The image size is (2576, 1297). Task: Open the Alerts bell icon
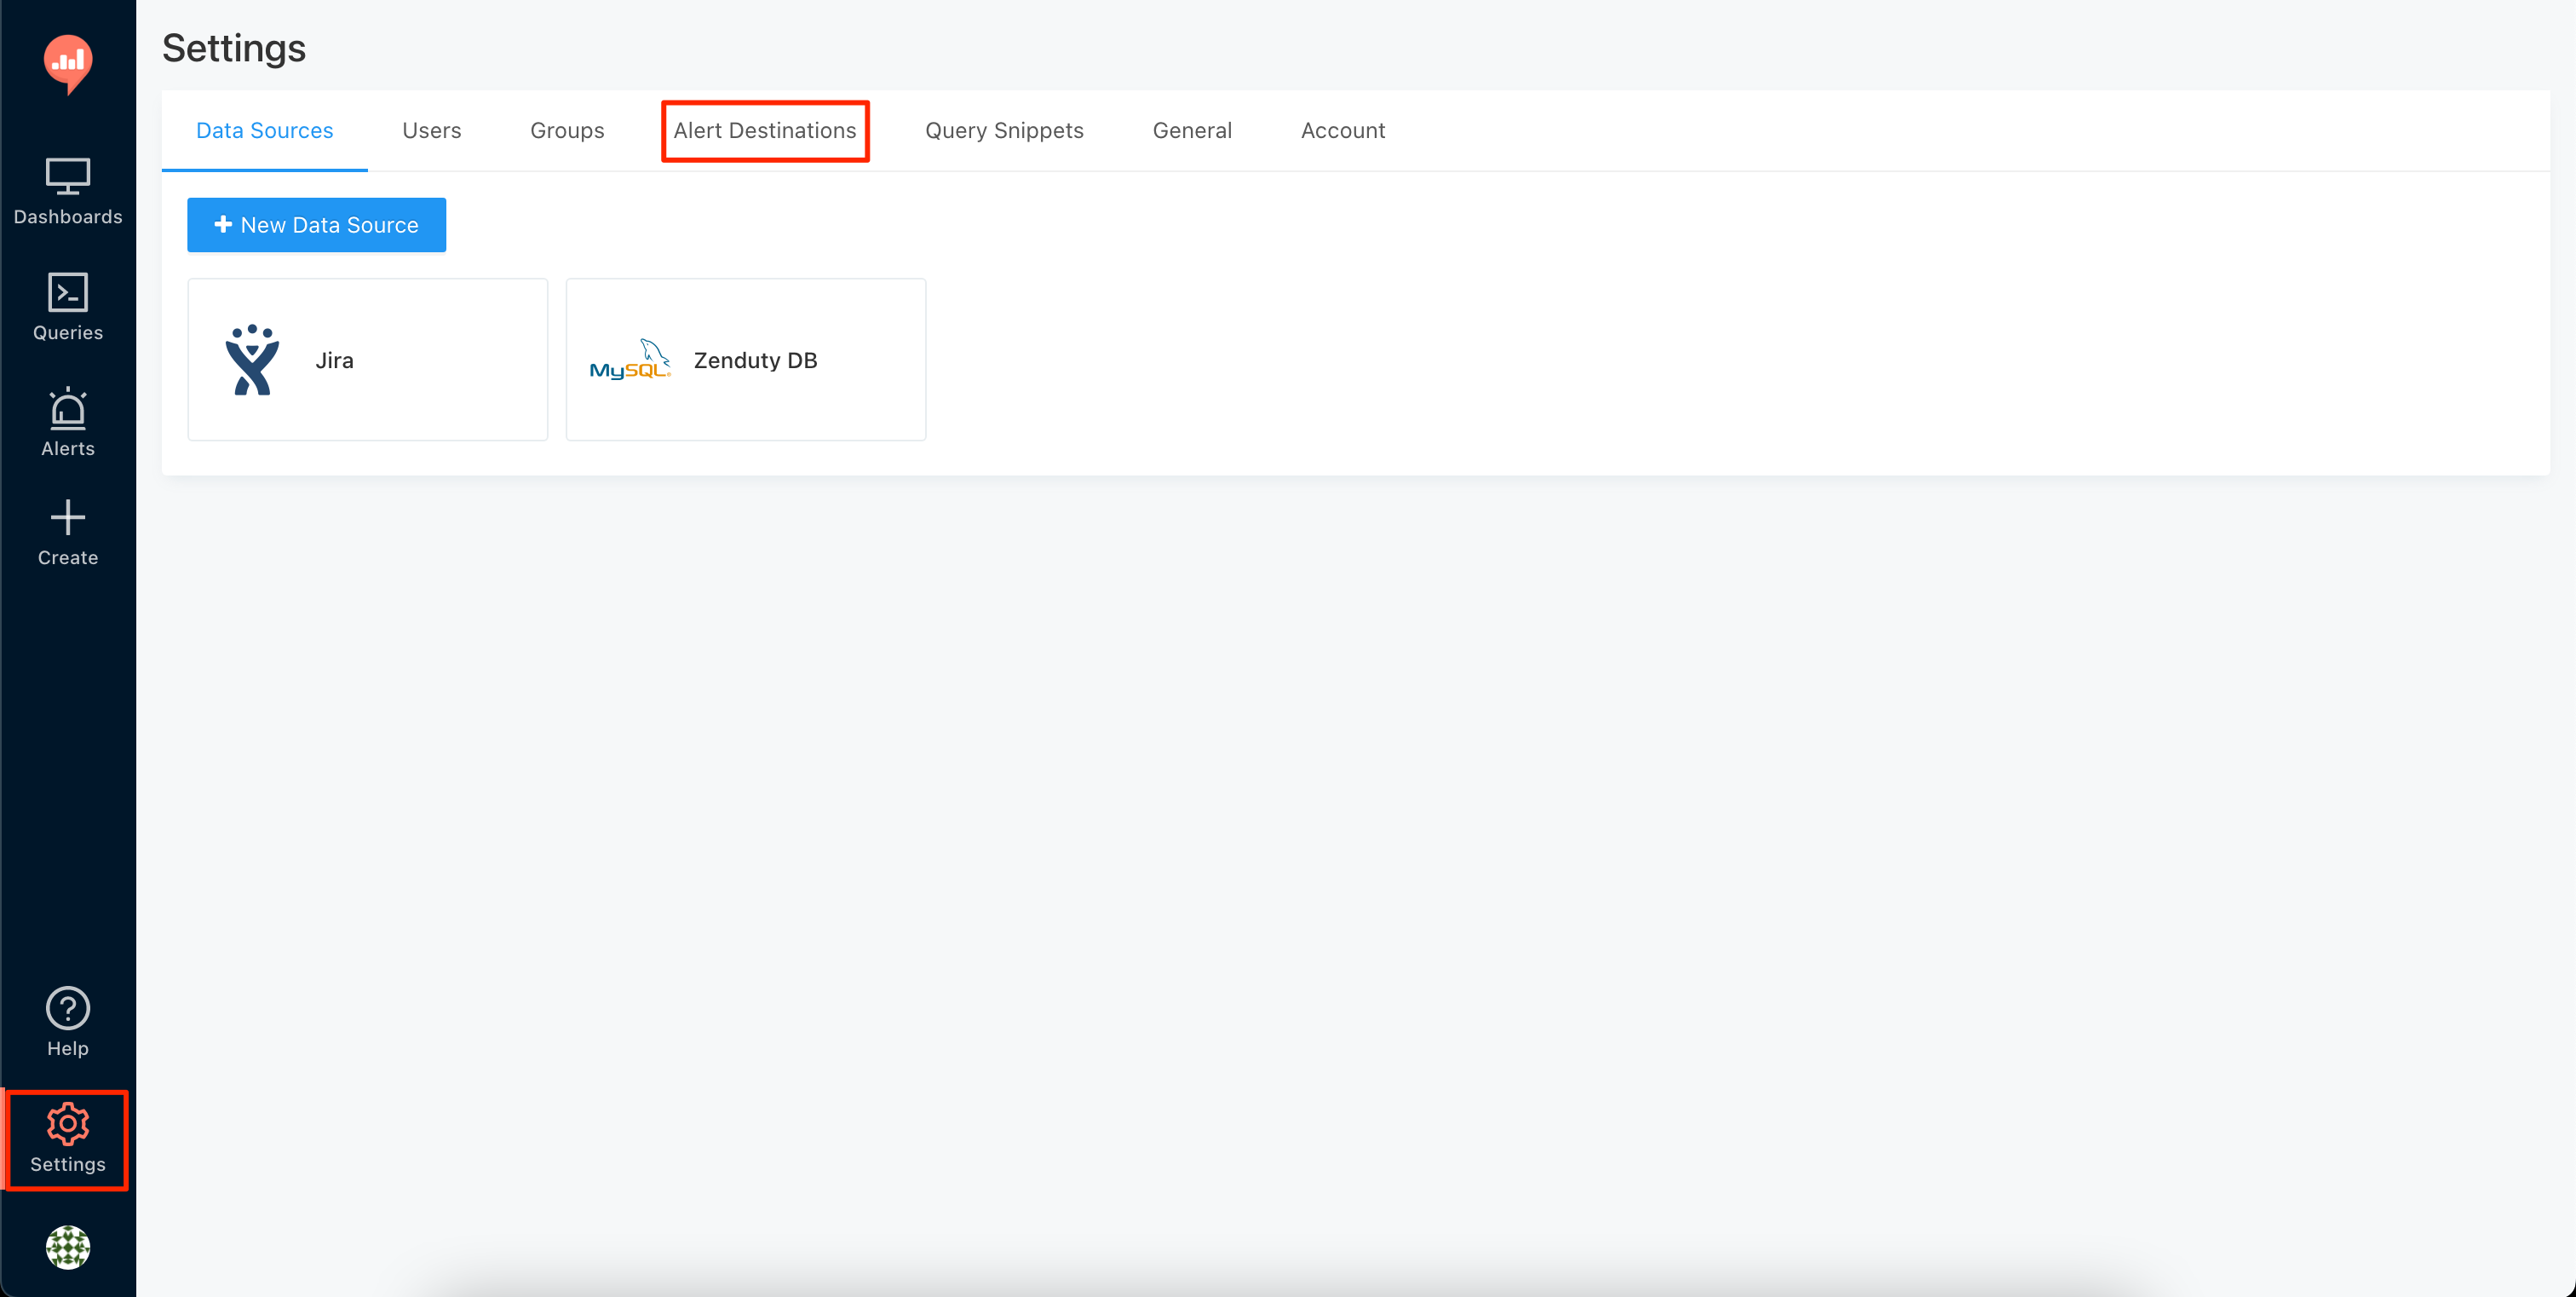pyautogui.click(x=68, y=409)
